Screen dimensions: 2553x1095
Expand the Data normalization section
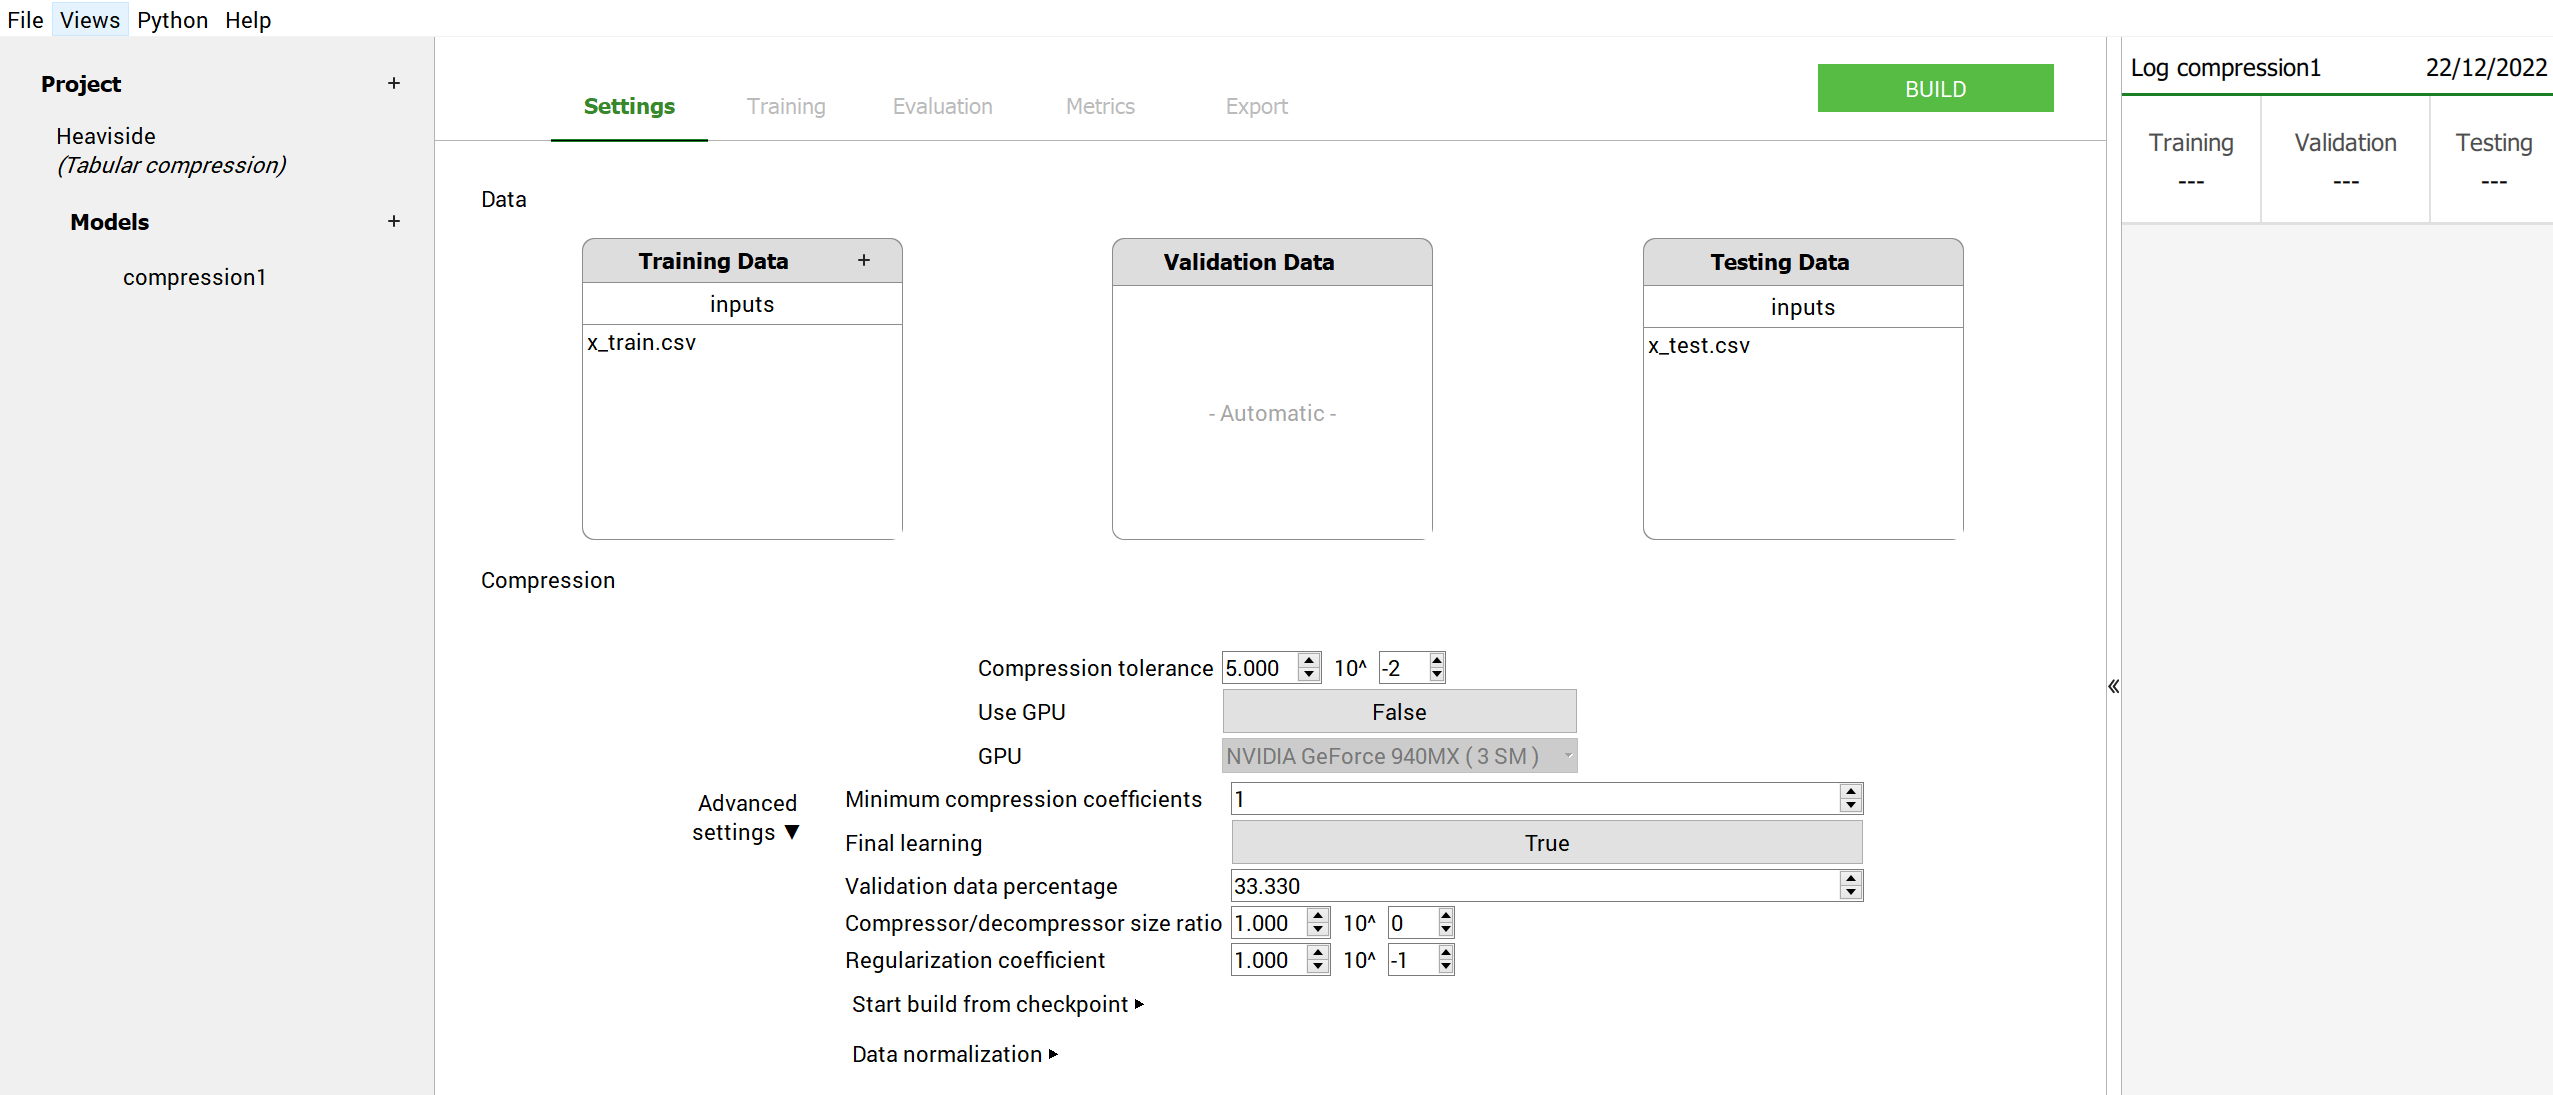[x=954, y=1053]
